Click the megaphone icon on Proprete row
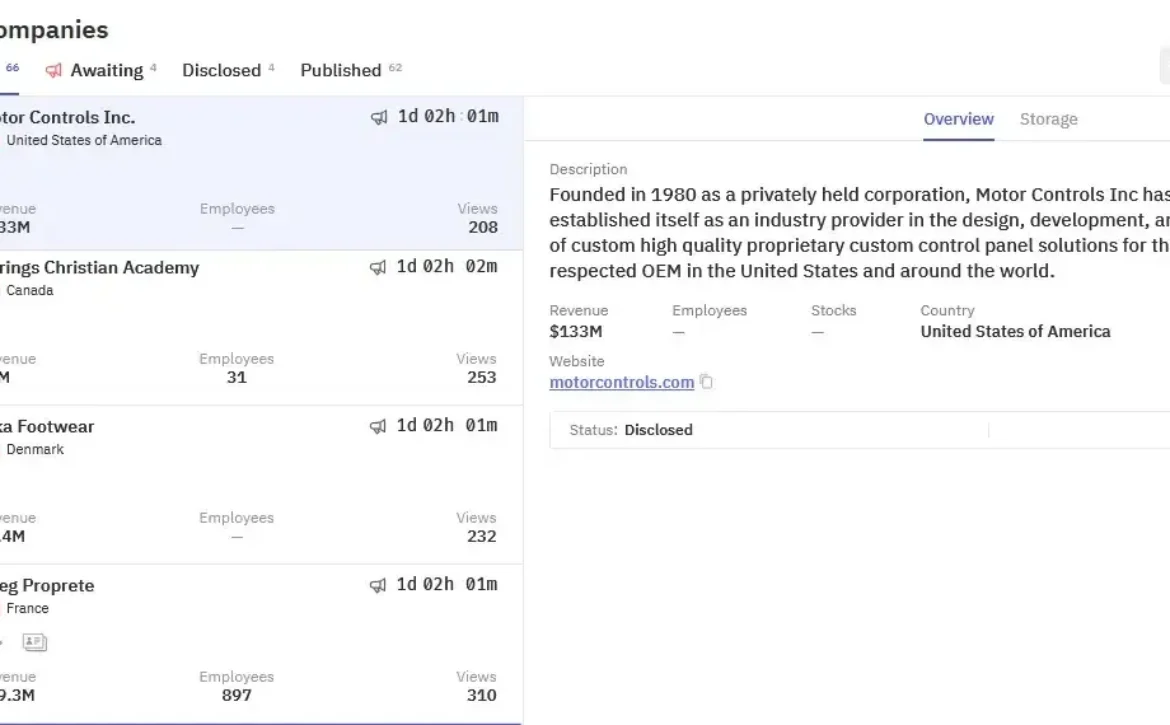1170x725 pixels. [379, 585]
